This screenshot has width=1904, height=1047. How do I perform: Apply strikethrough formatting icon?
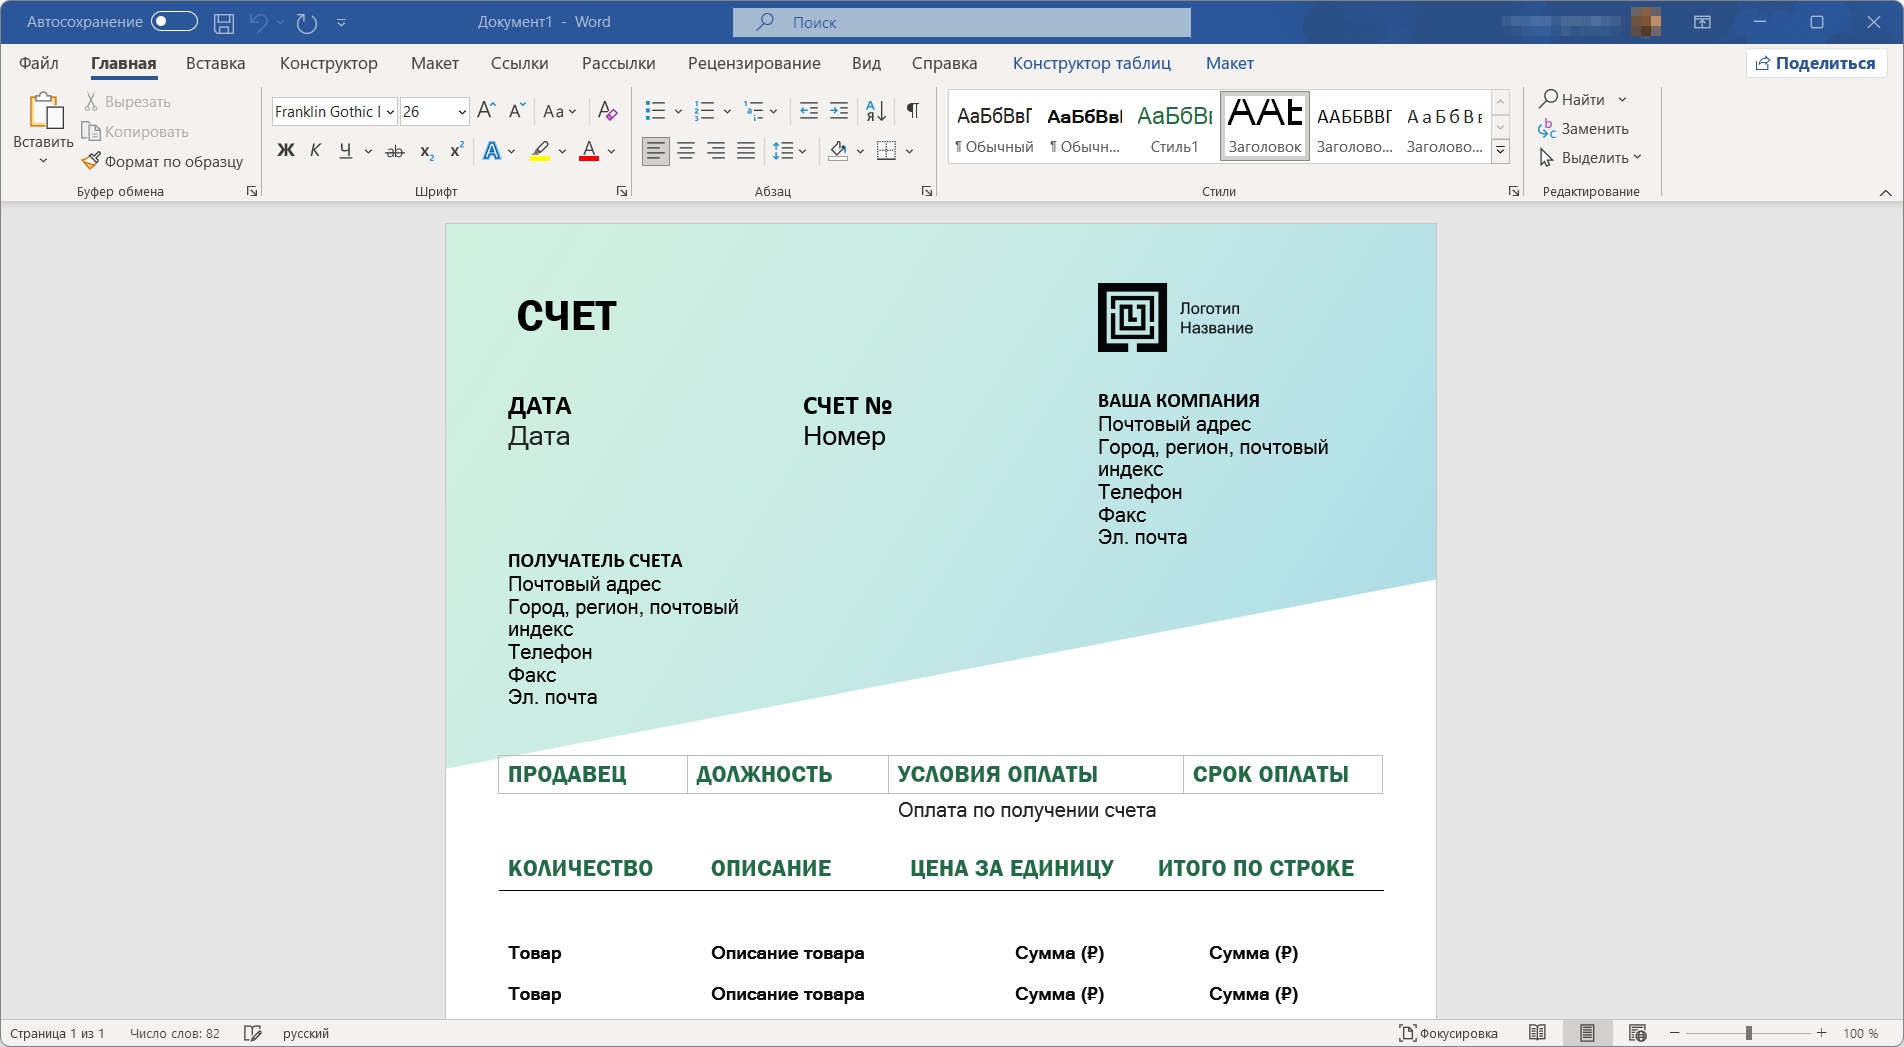395,151
